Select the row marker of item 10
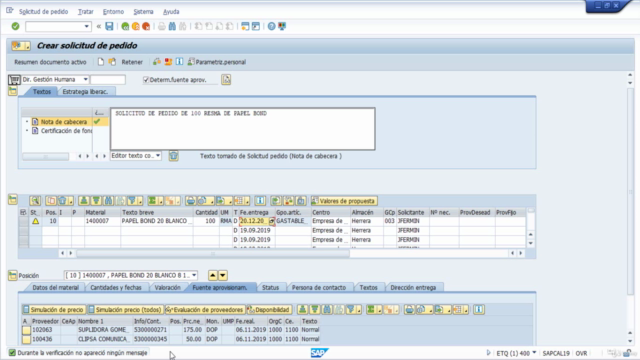The image size is (640, 360). coord(24,221)
